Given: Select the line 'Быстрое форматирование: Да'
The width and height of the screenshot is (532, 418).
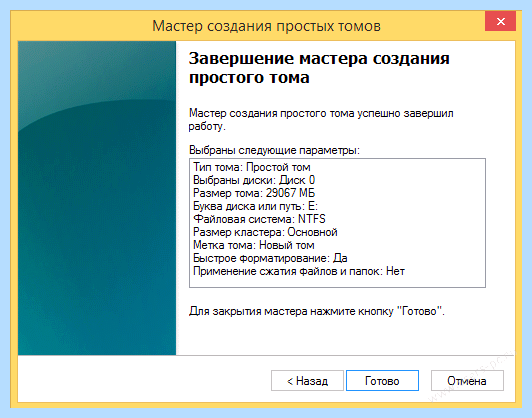Looking at the screenshot, I should 270,258.
